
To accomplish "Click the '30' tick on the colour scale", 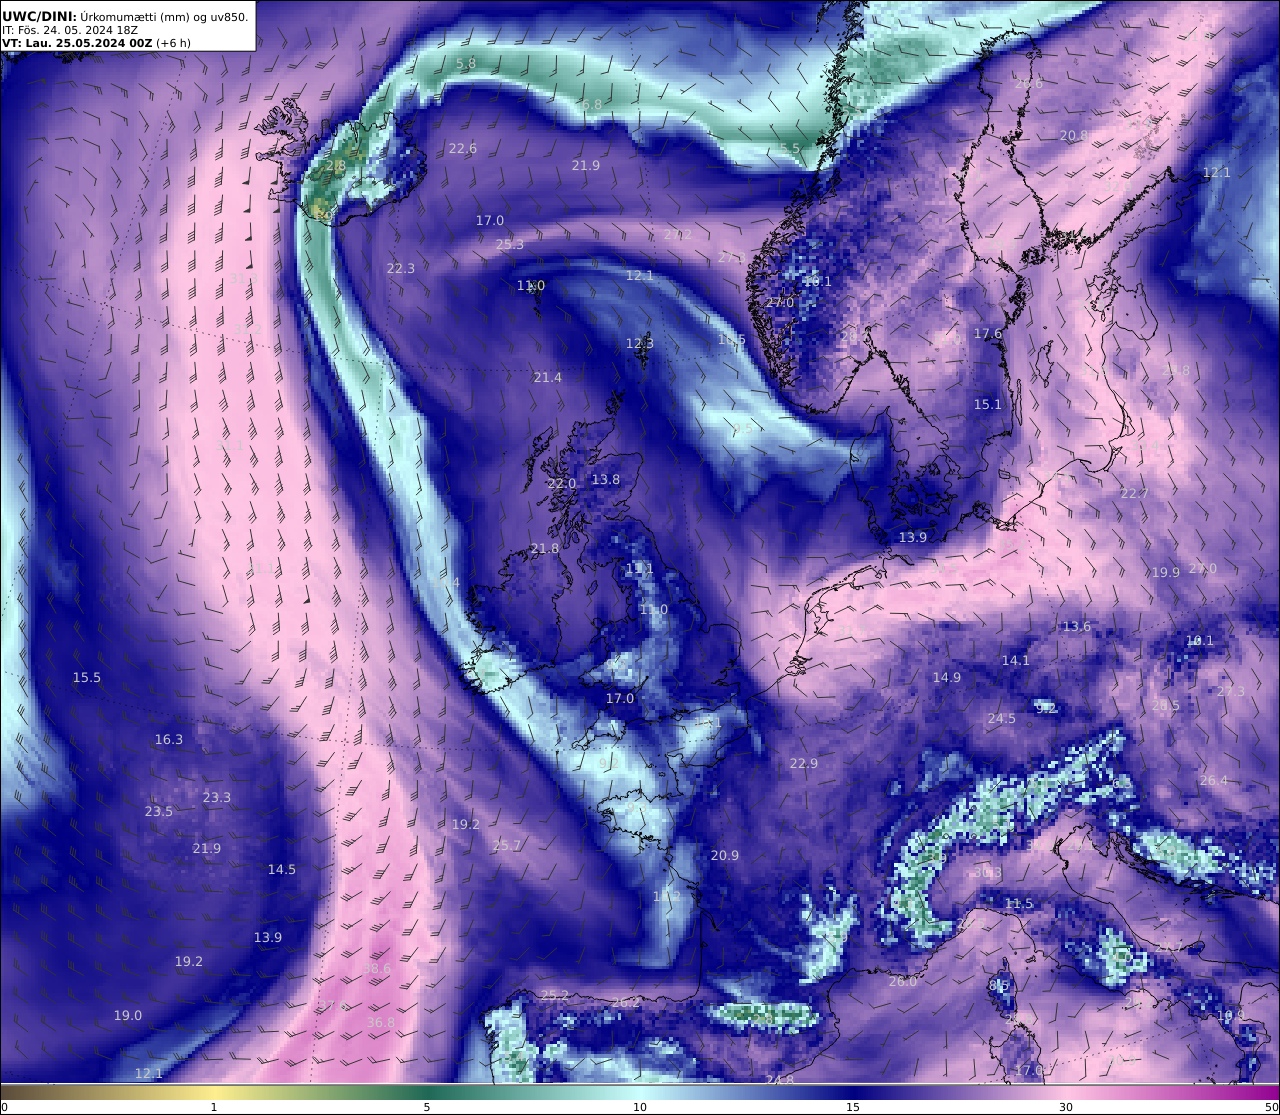I will pos(1066,1107).
